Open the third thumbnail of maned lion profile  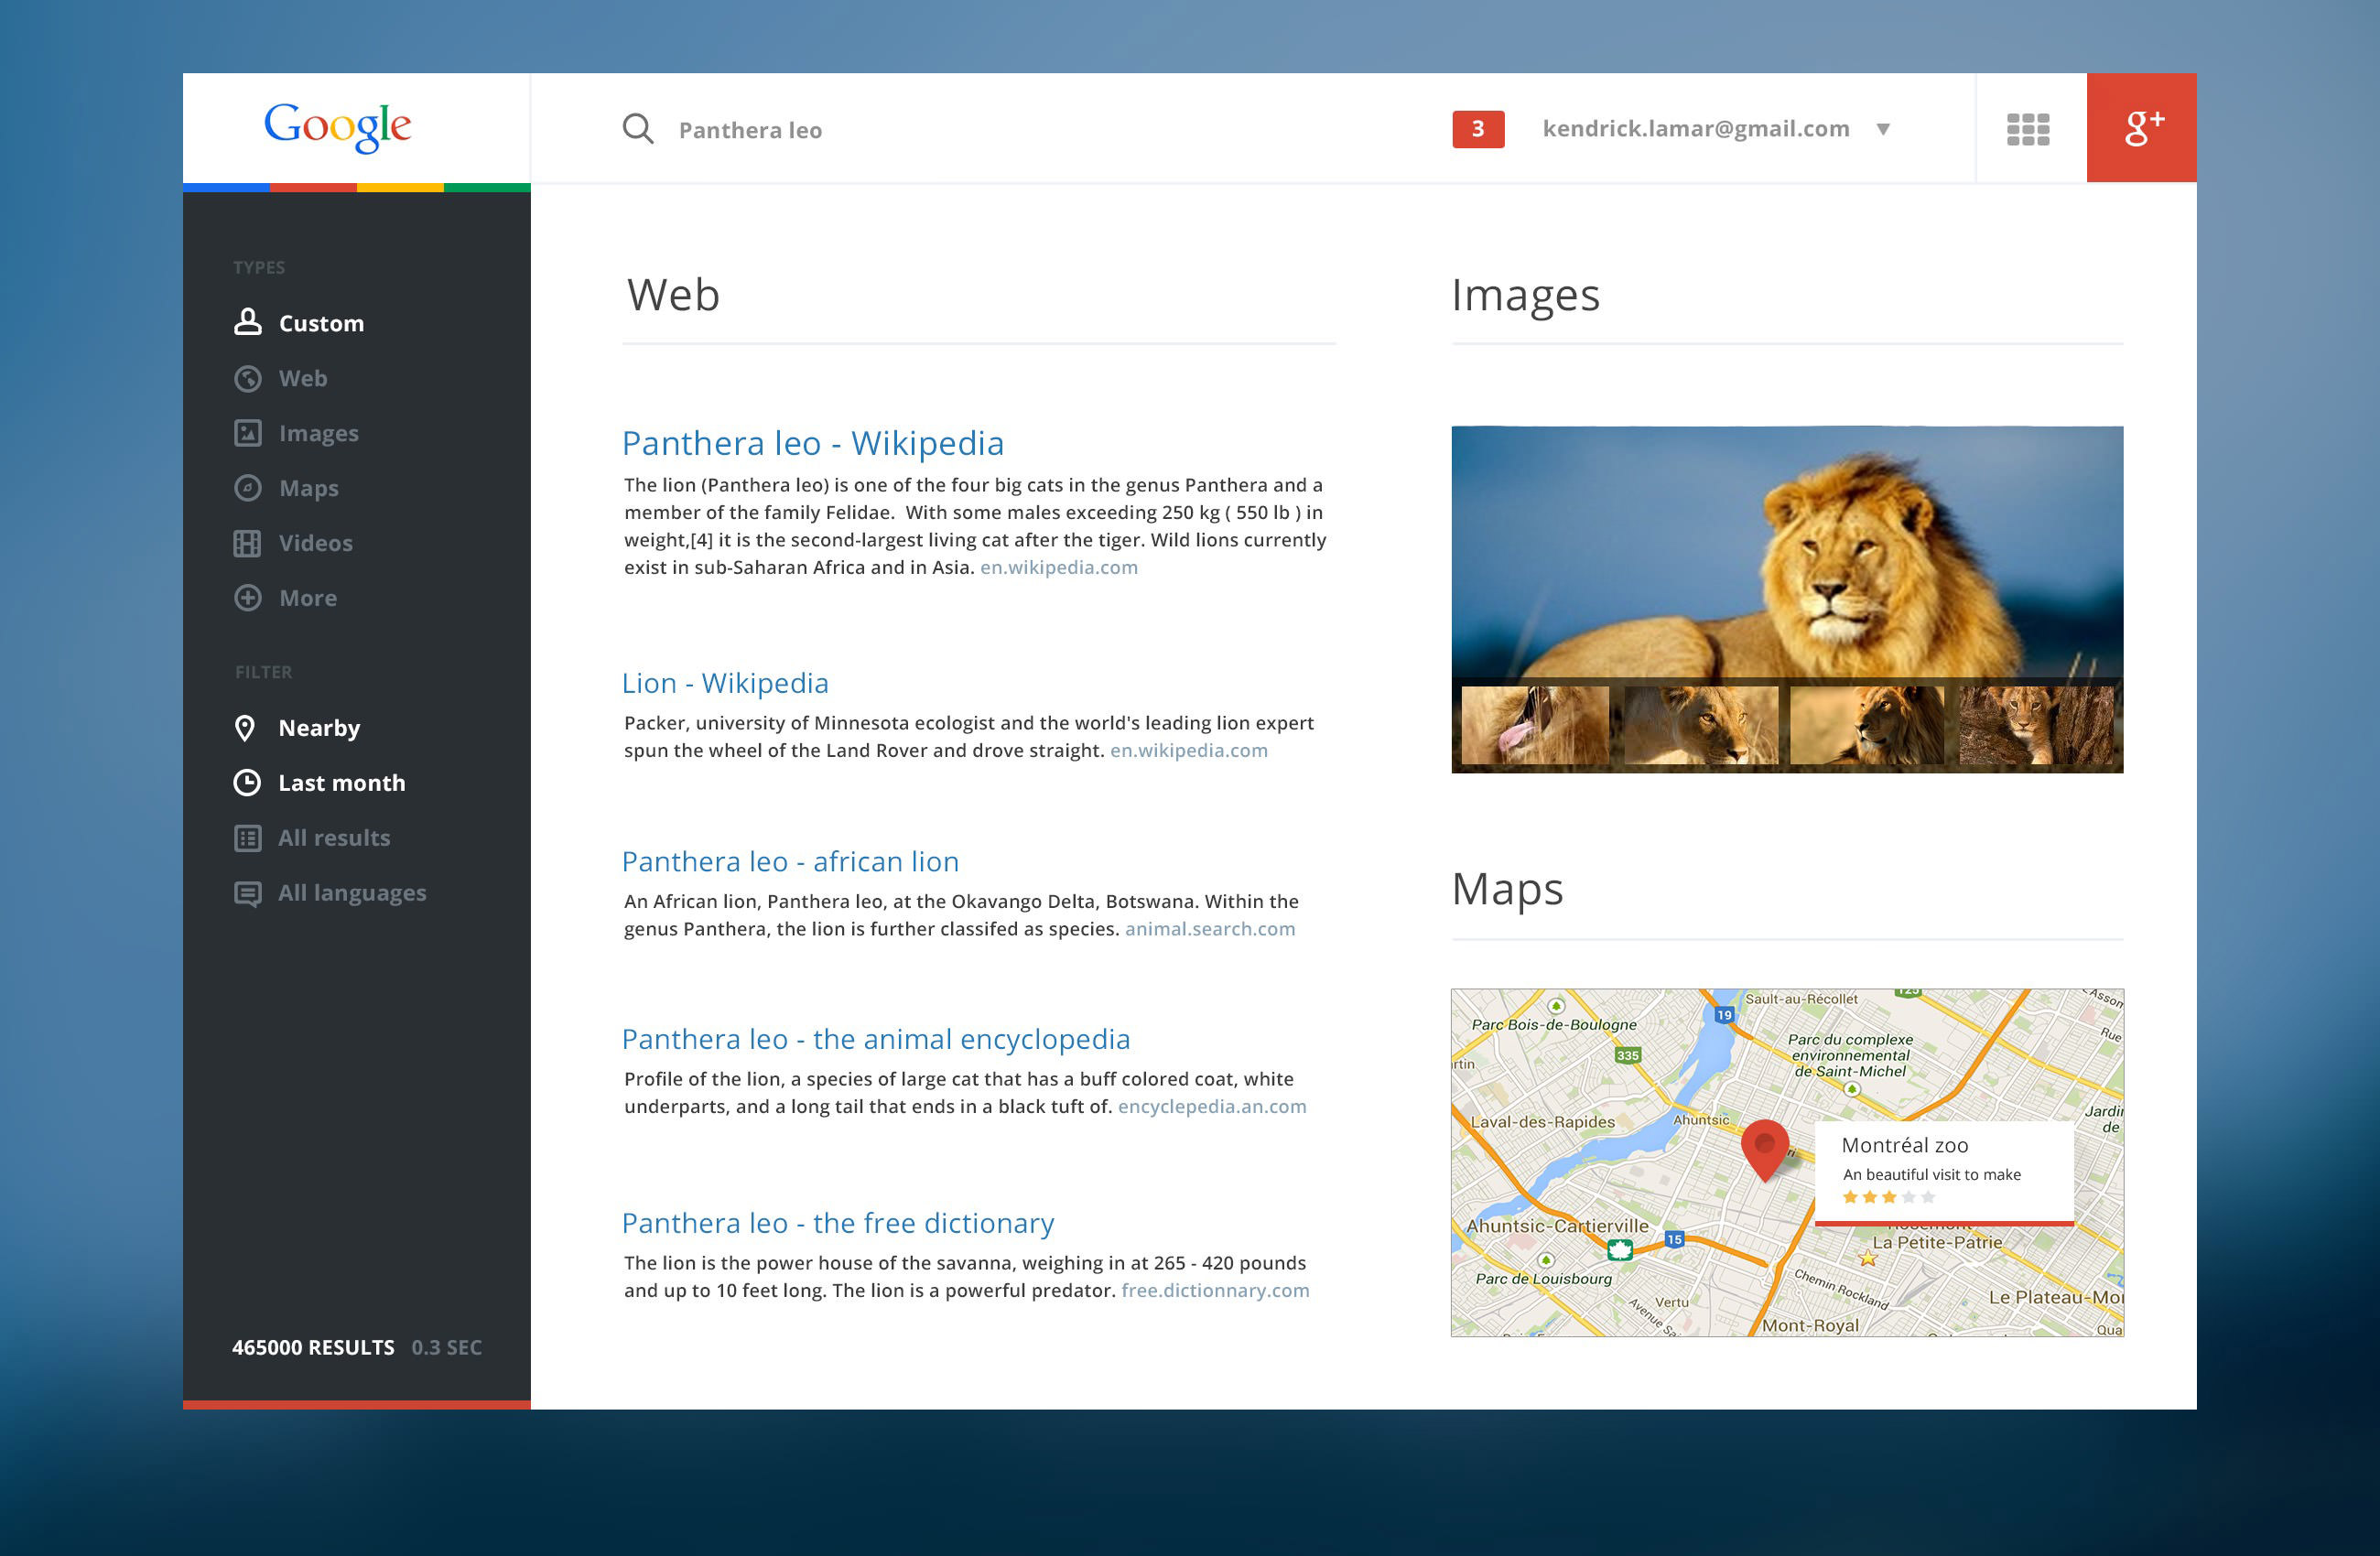click(x=1866, y=725)
